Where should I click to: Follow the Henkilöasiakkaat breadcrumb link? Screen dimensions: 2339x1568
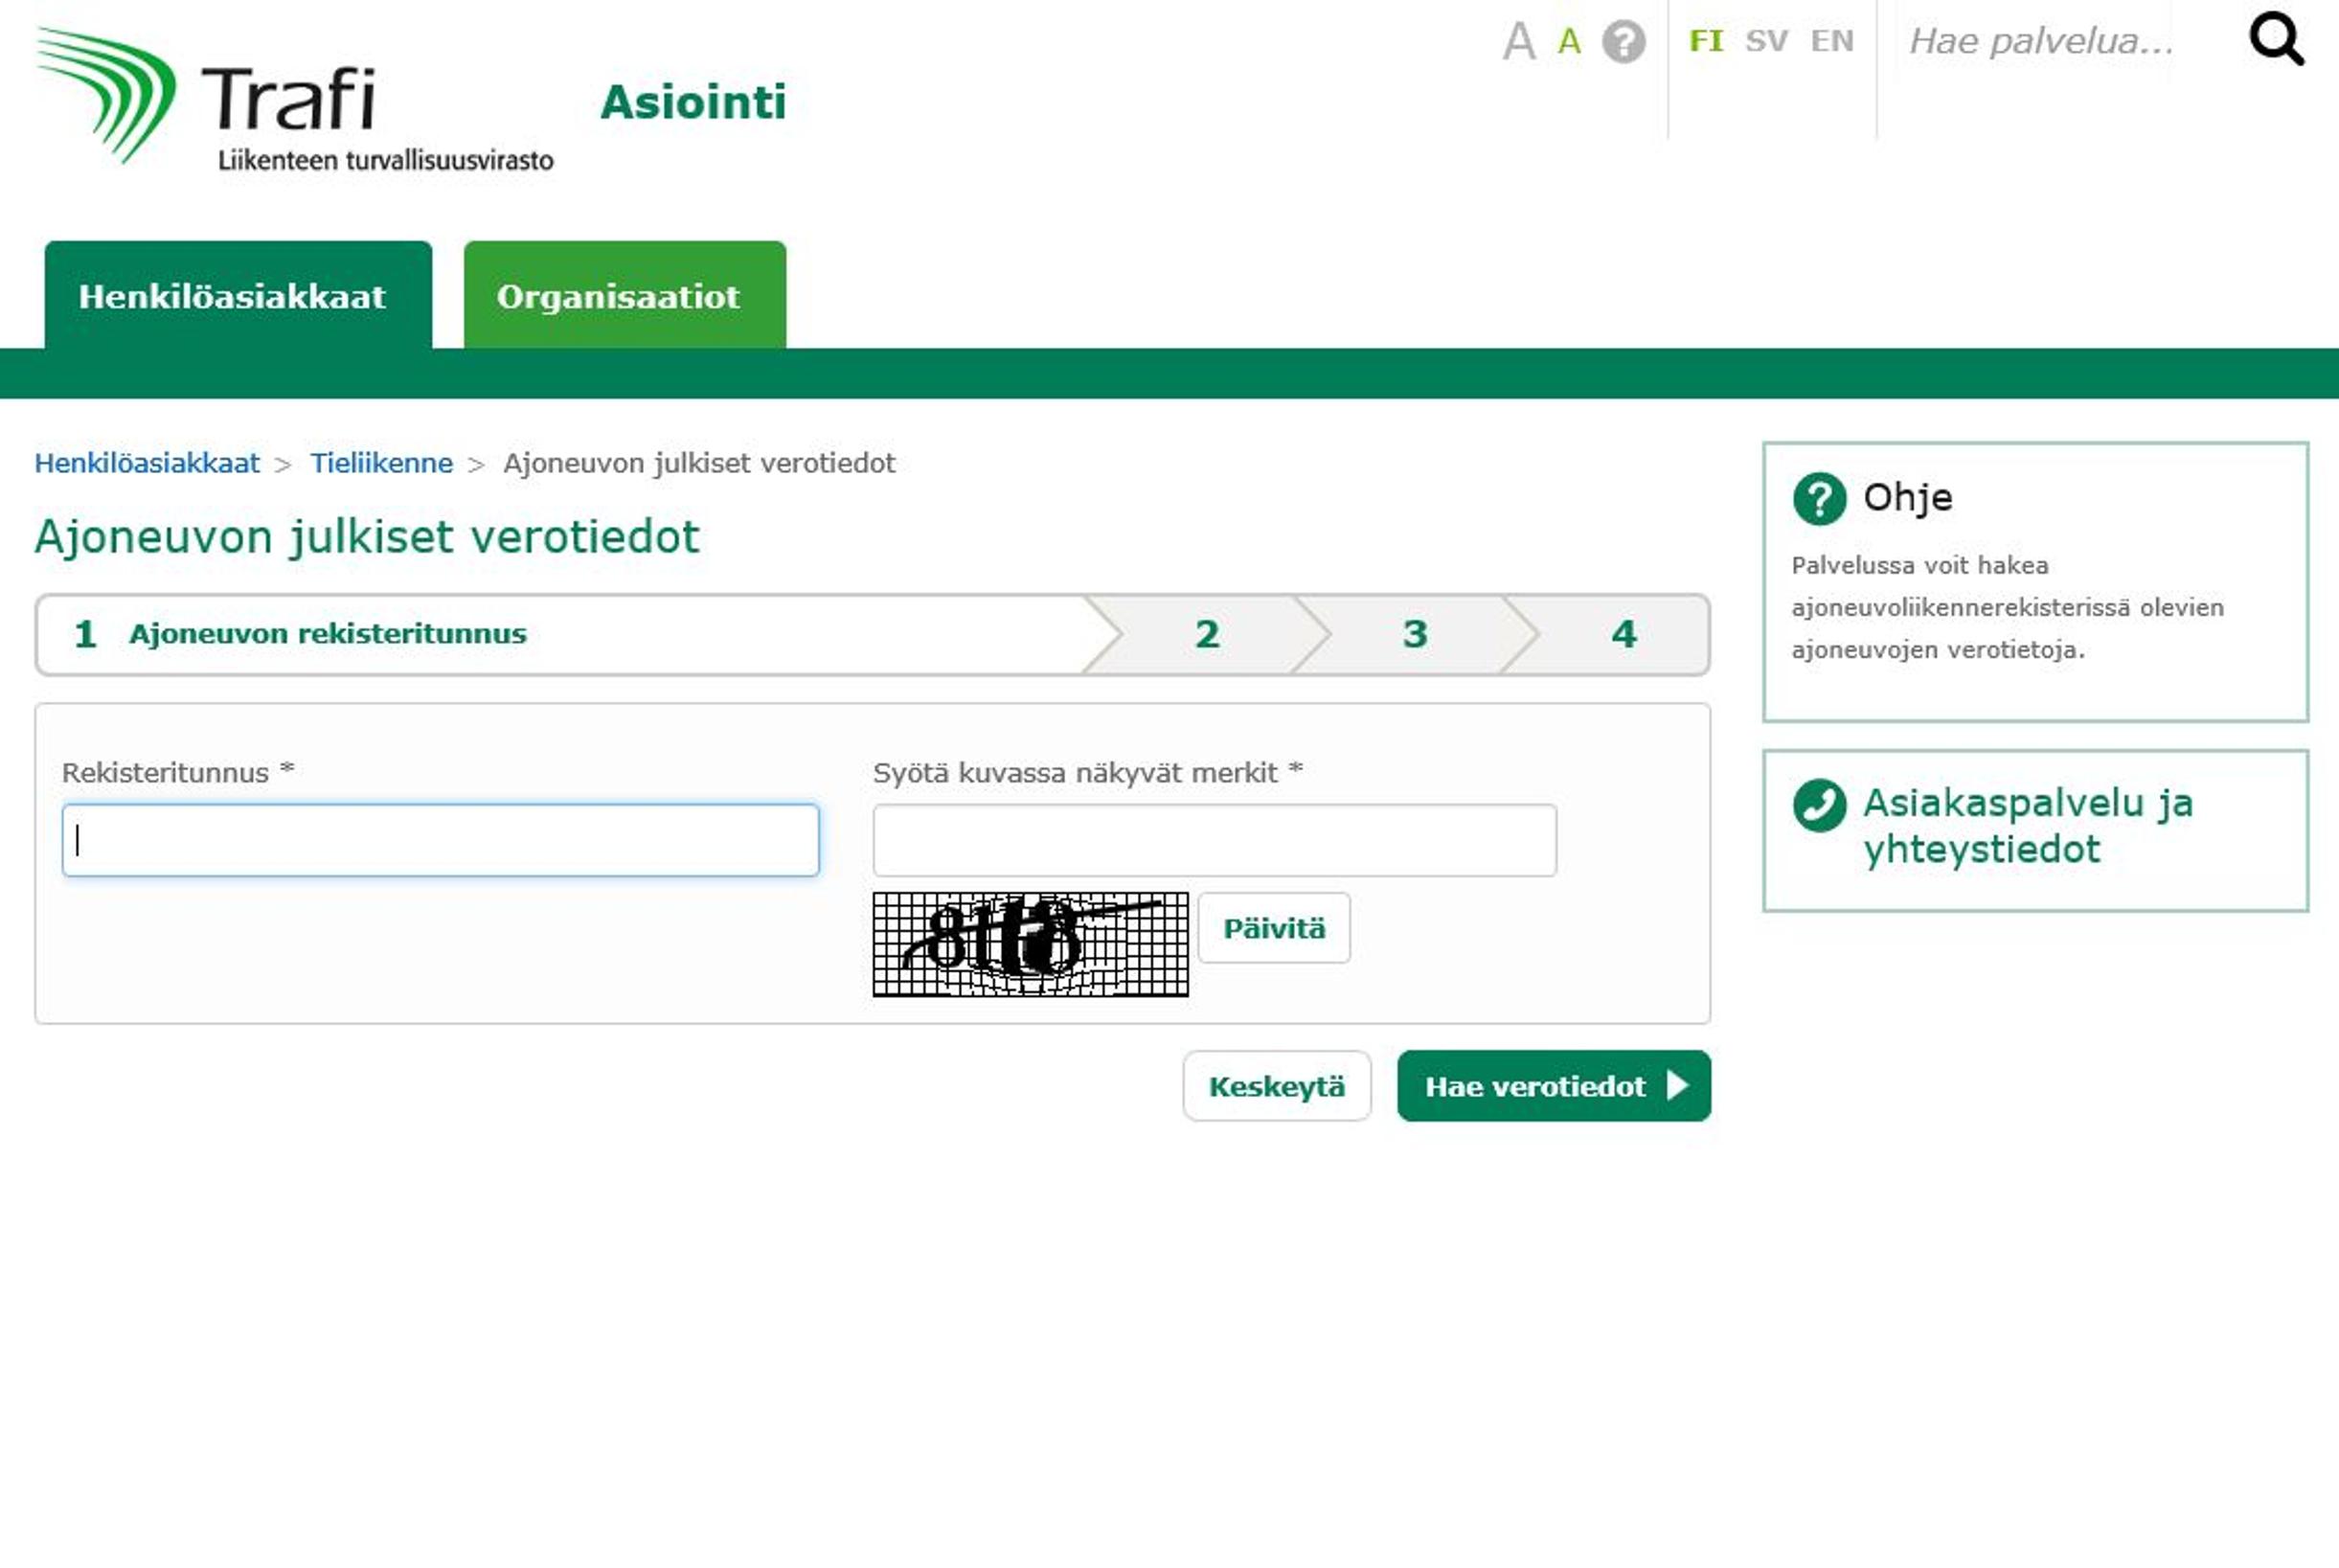[x=147, y=463]
